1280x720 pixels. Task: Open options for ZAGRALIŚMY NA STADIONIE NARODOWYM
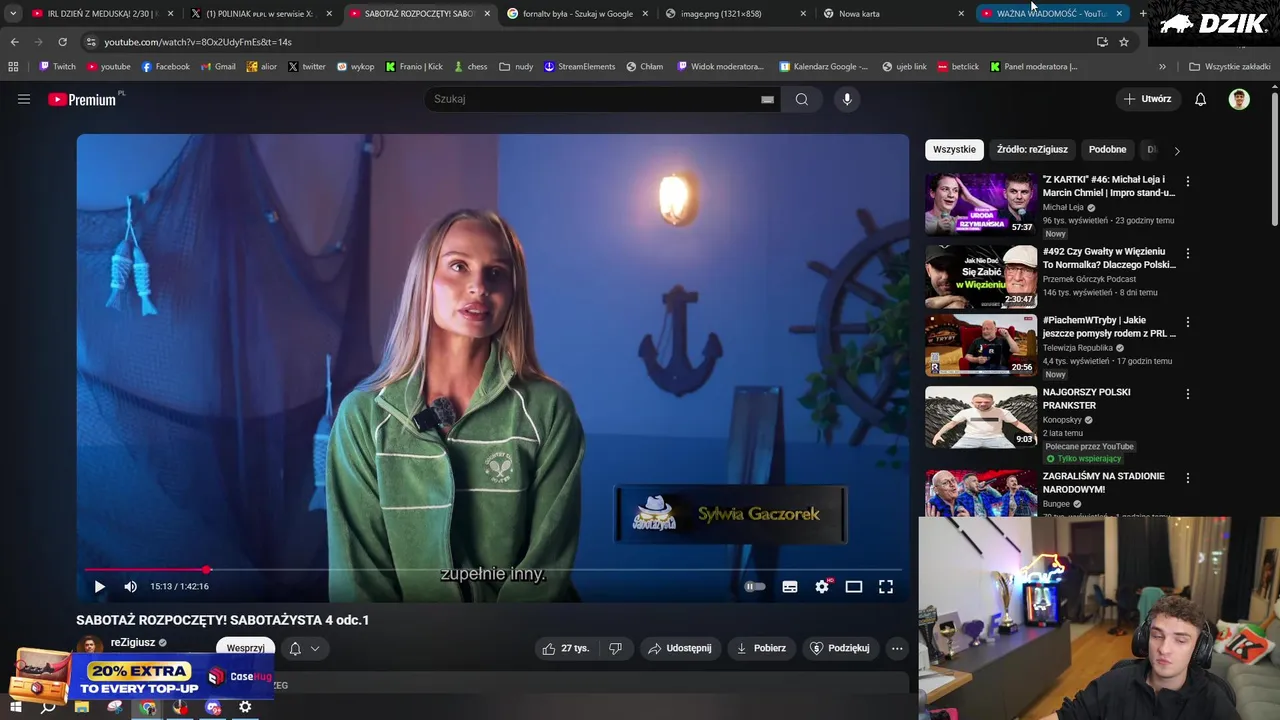pyautogui.click(x=1187, y=478)
